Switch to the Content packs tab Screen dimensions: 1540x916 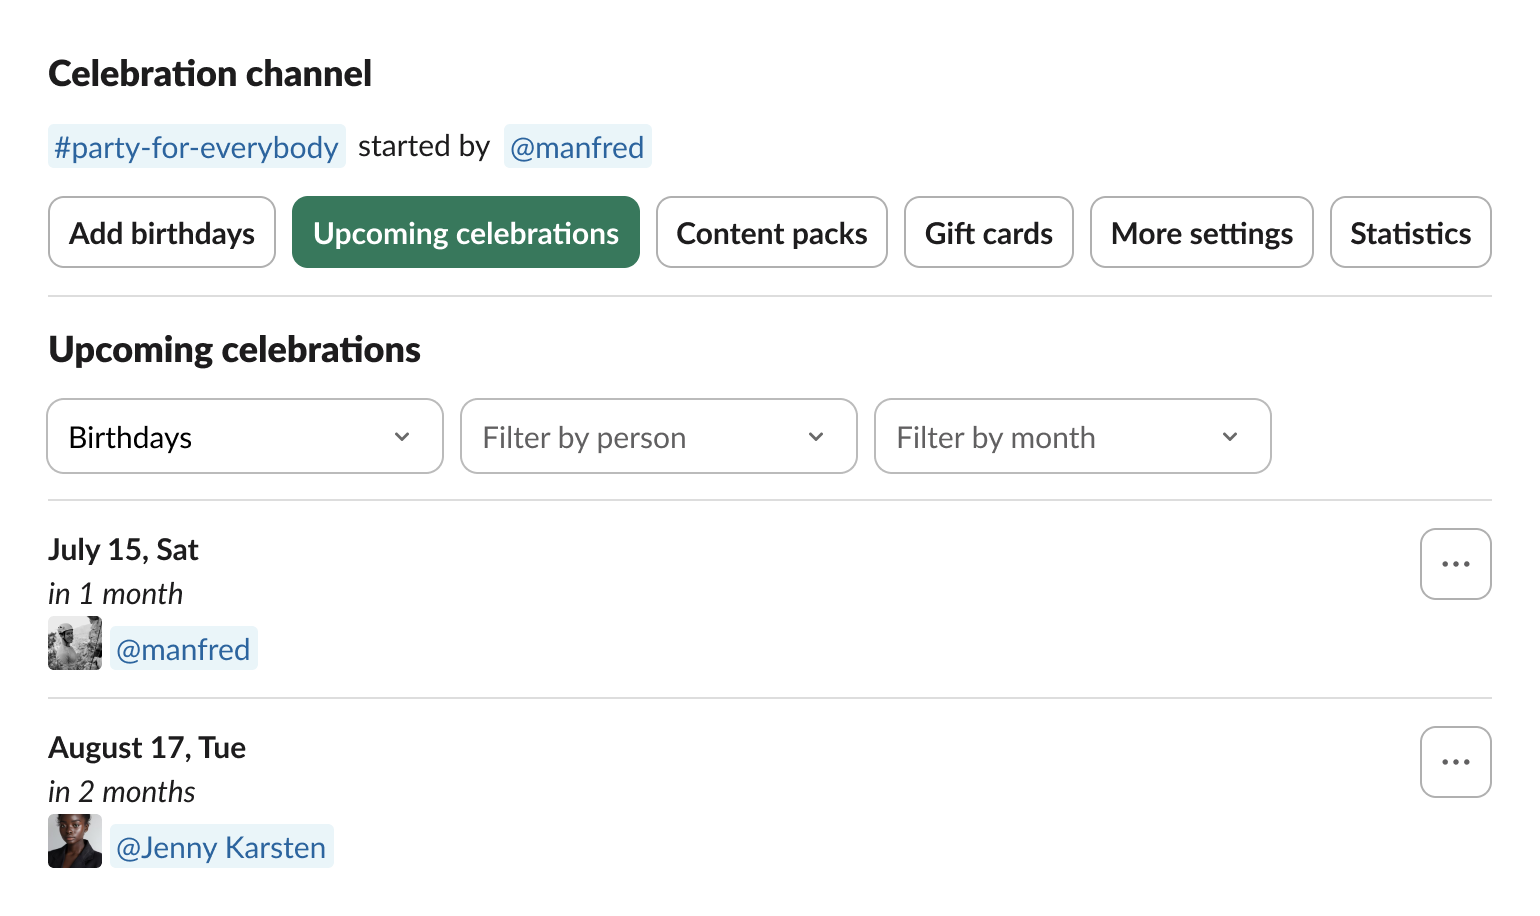click(771, 232)
